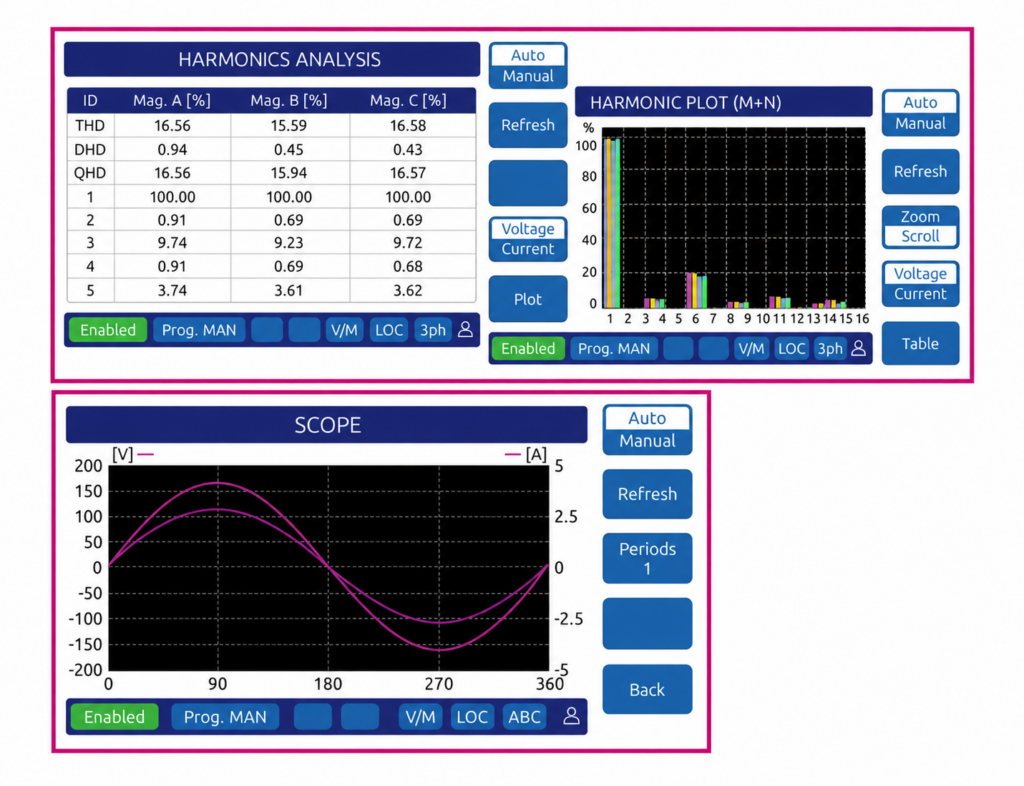Click user icon in Harmonics Analysis status bar

[465, 330]
